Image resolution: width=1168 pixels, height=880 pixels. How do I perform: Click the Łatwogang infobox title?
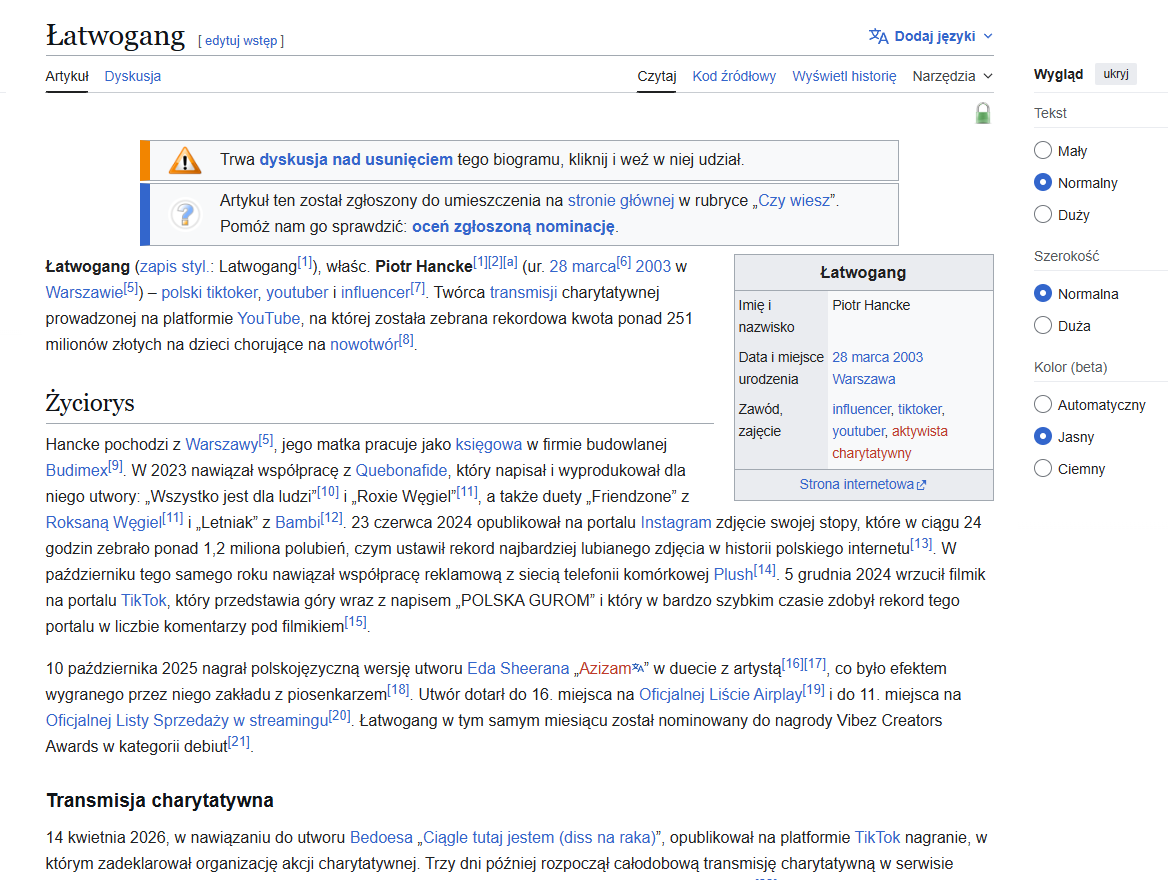(x=863, y=273)
